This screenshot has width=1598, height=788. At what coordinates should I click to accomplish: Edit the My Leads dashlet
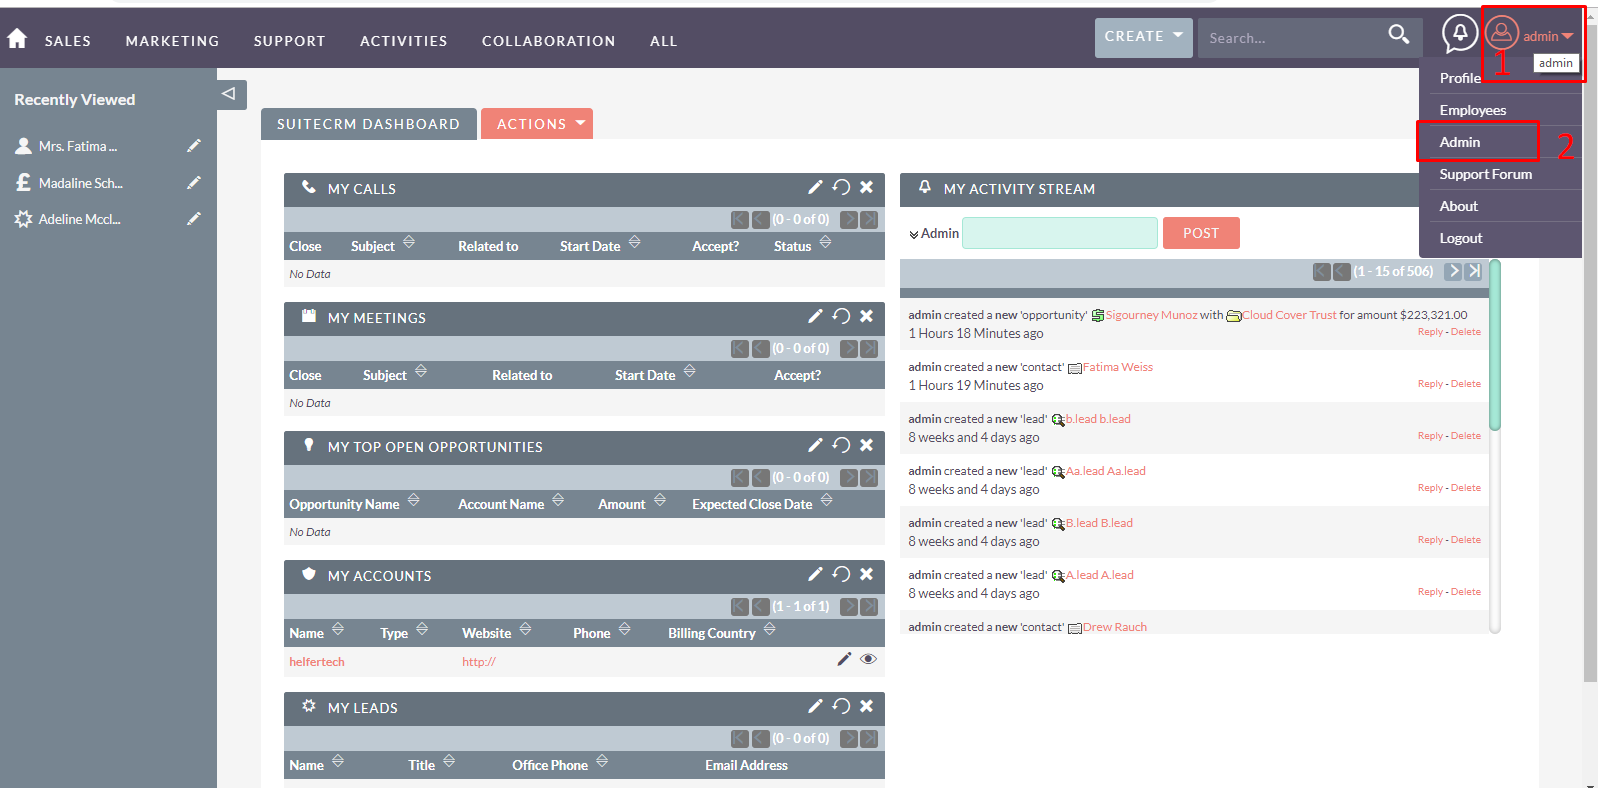coord(816,706)
